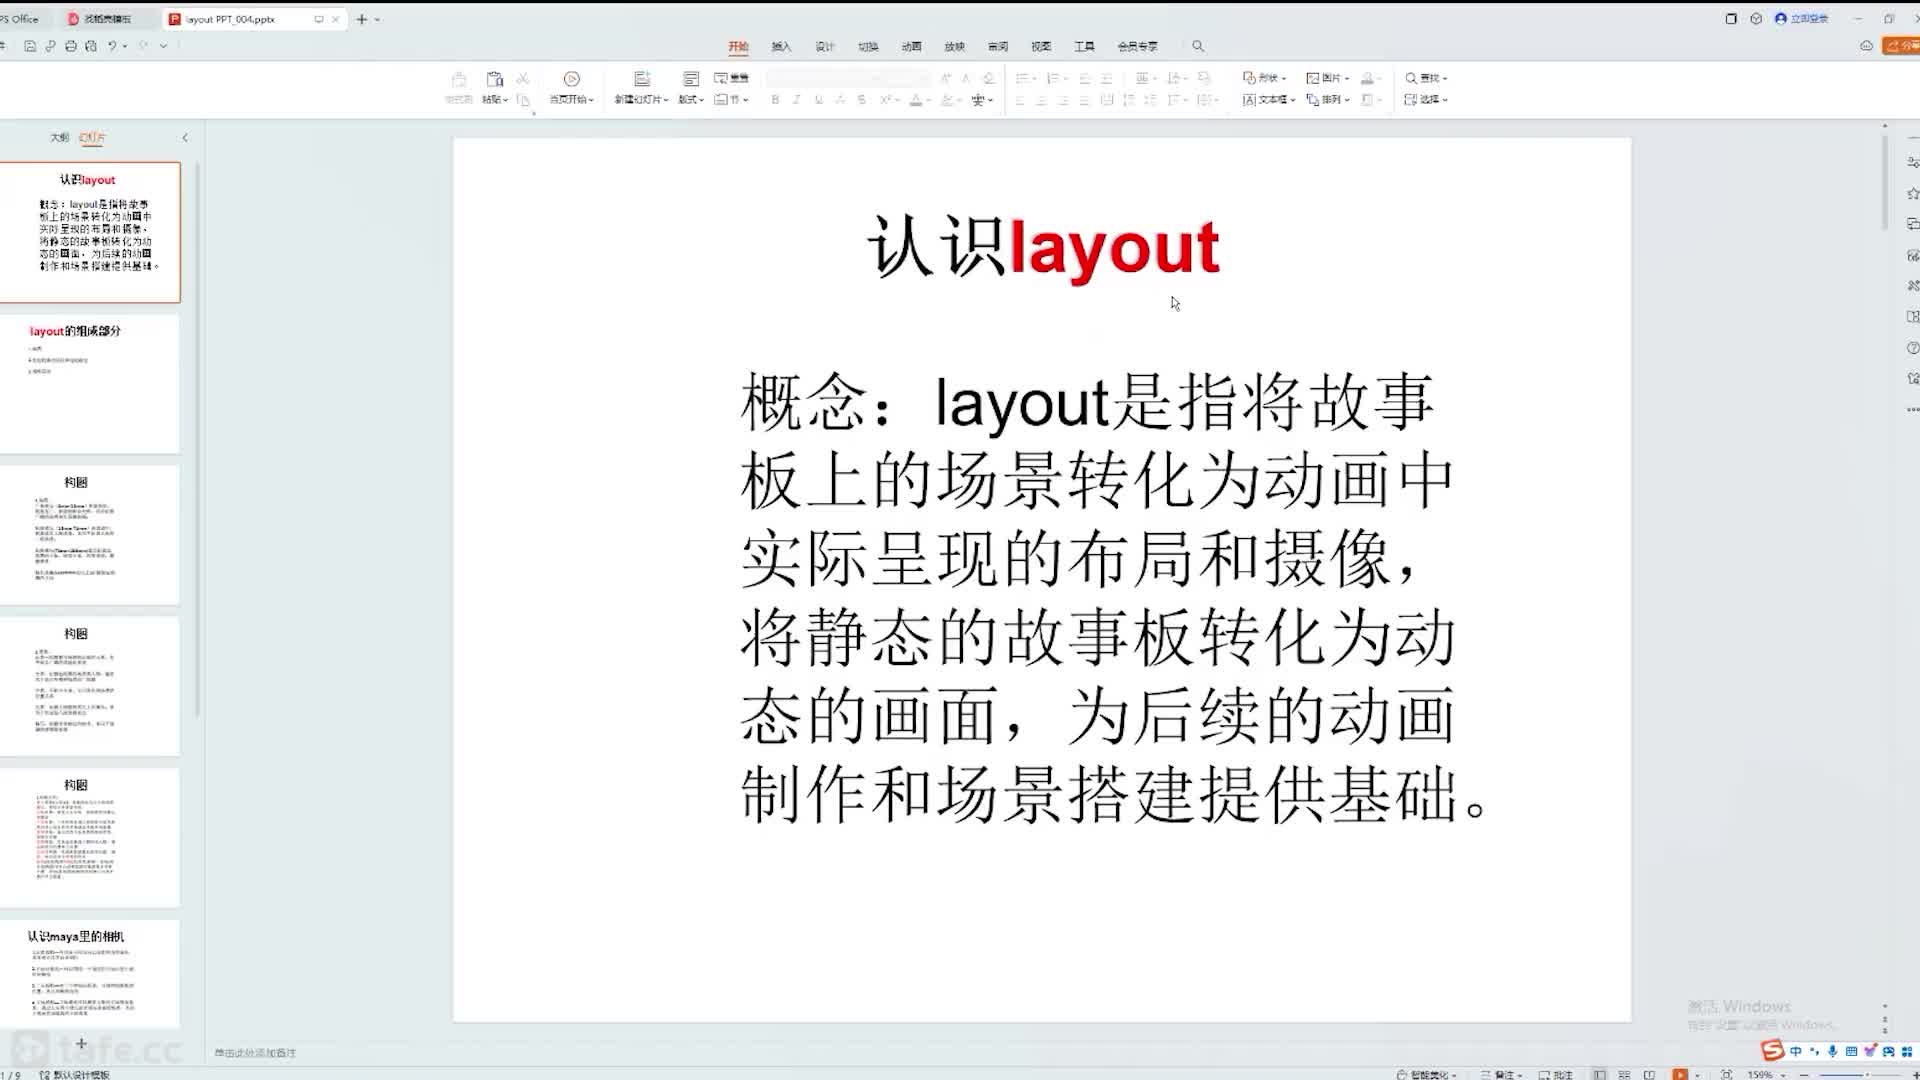Viewport: 1920px width, 1080px height.
Task: Toggle Comments from the status bar
Action: (1556, 1074)
